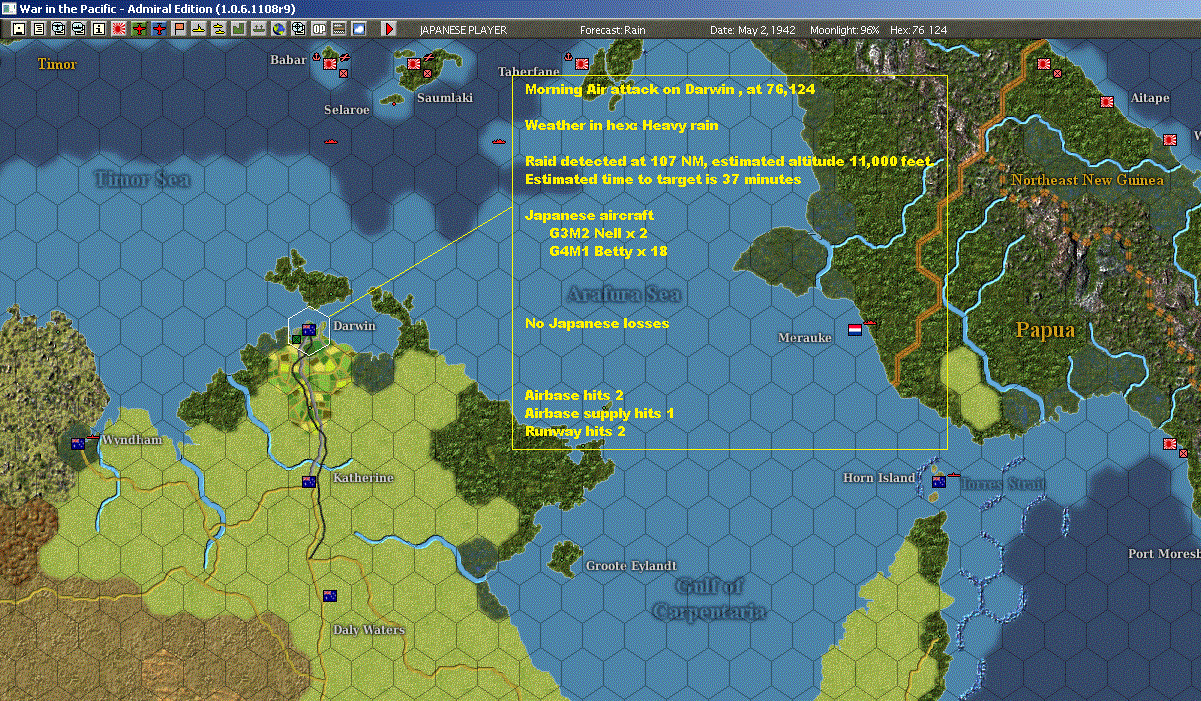Click "Morning Air attack on Darwin" line

(x=670, y=90)
